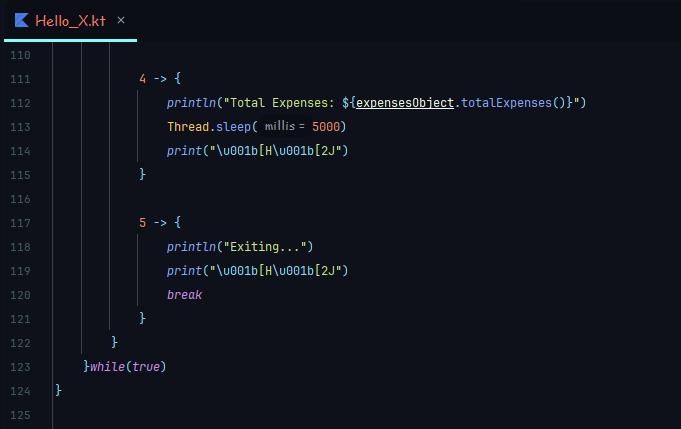The width and height of the screenshot is (681, 429).
Task: Click the underlined expensesObject variable
Action: click(405, 103)
